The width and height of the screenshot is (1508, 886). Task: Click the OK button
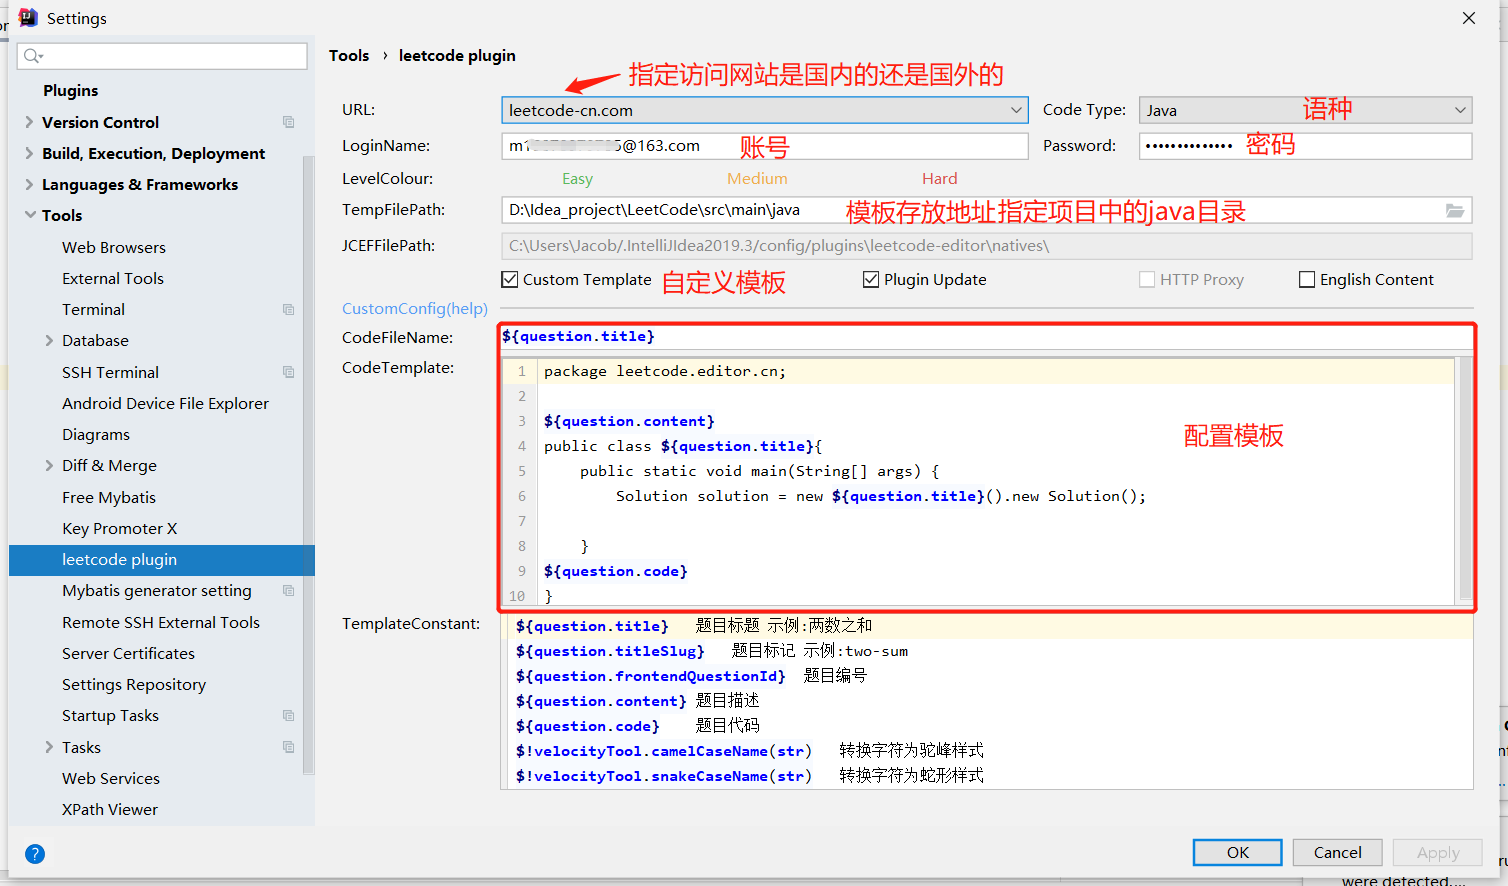click(1237, 852)
